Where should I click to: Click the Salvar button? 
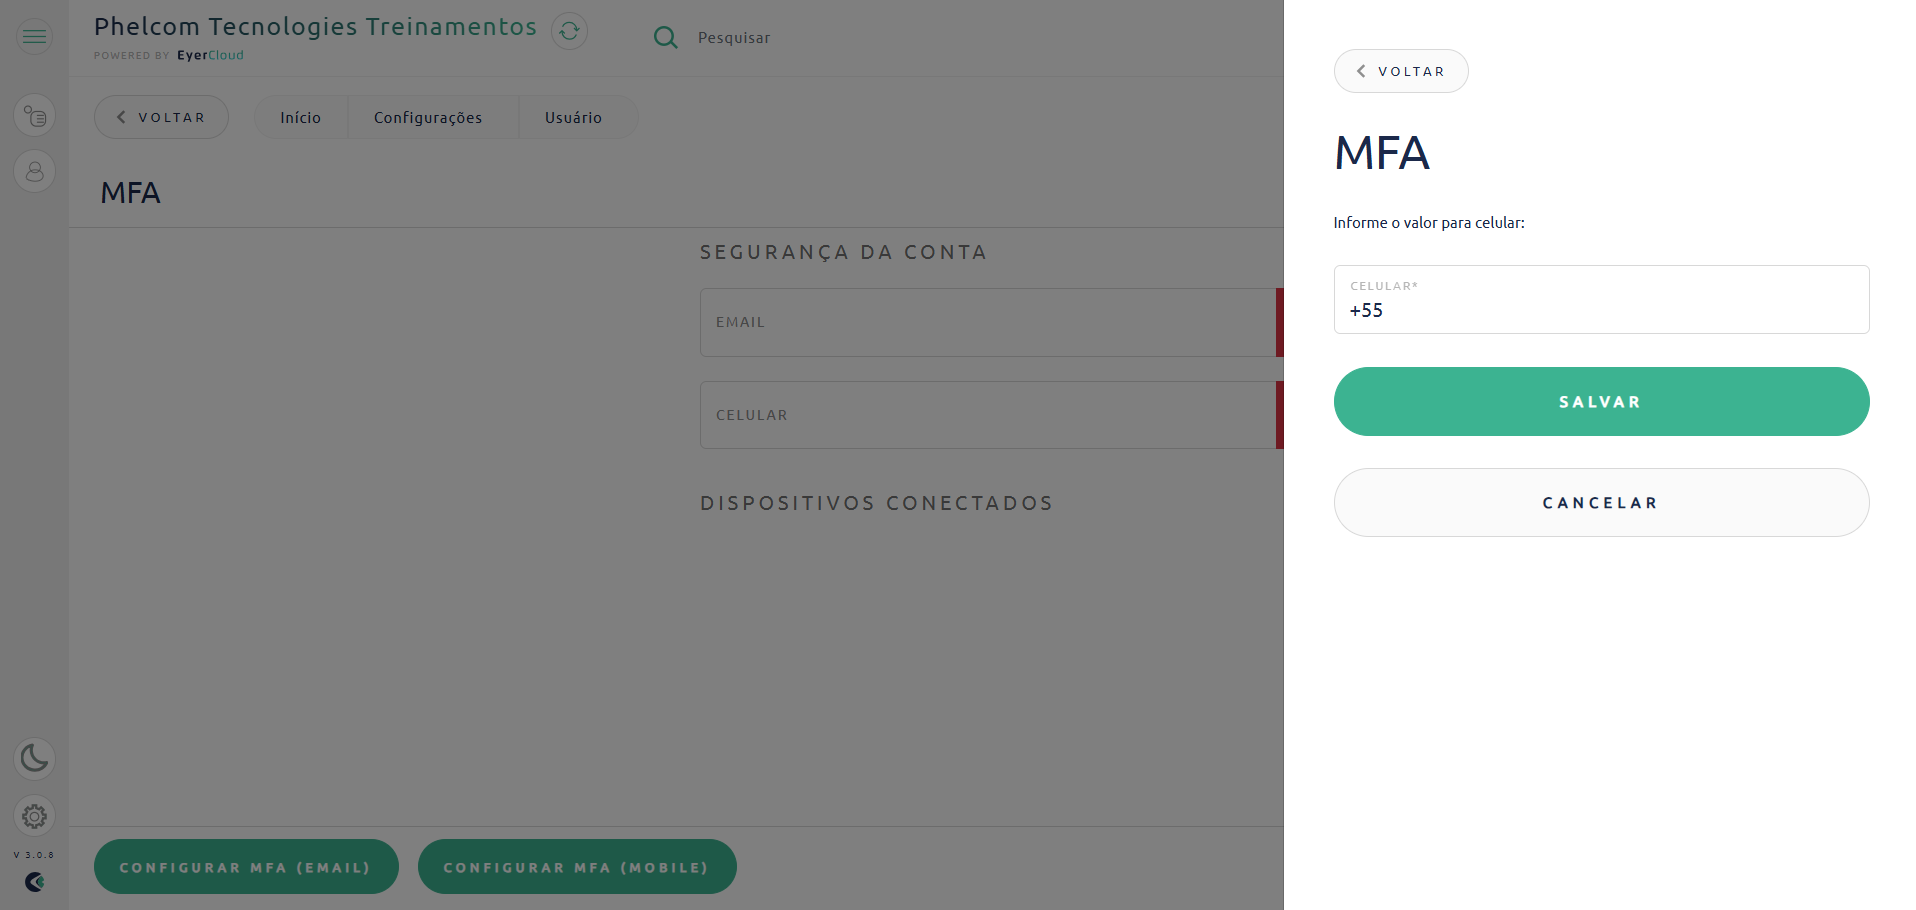1601,401
